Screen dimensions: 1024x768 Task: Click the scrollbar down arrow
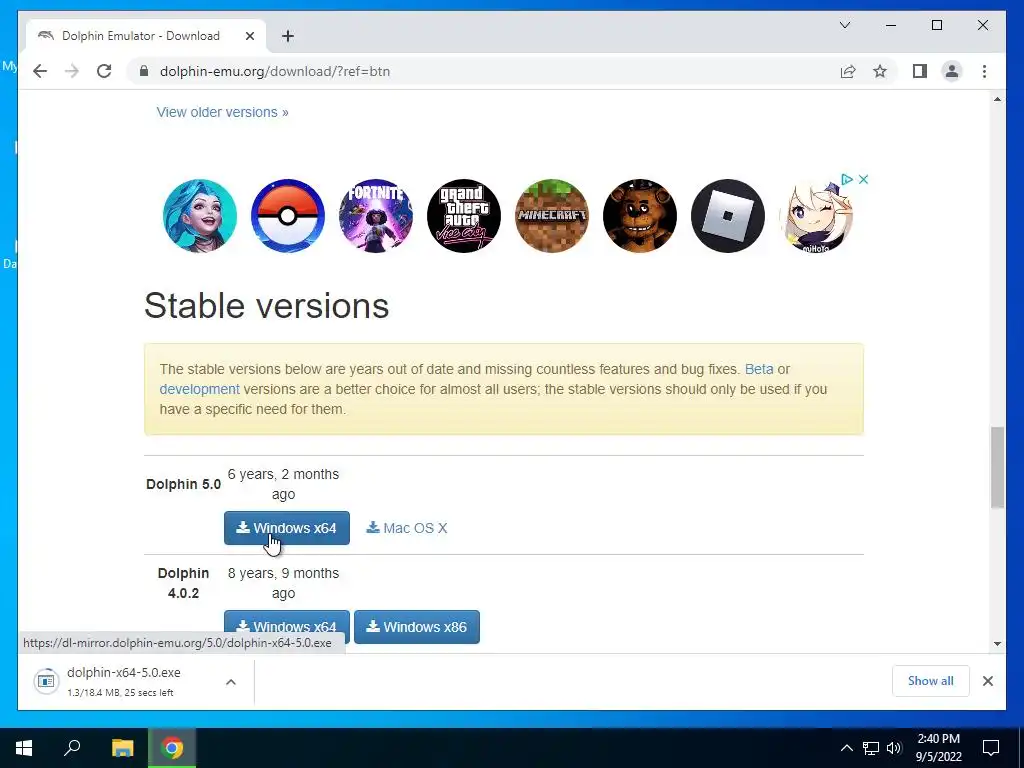(997, 644)
